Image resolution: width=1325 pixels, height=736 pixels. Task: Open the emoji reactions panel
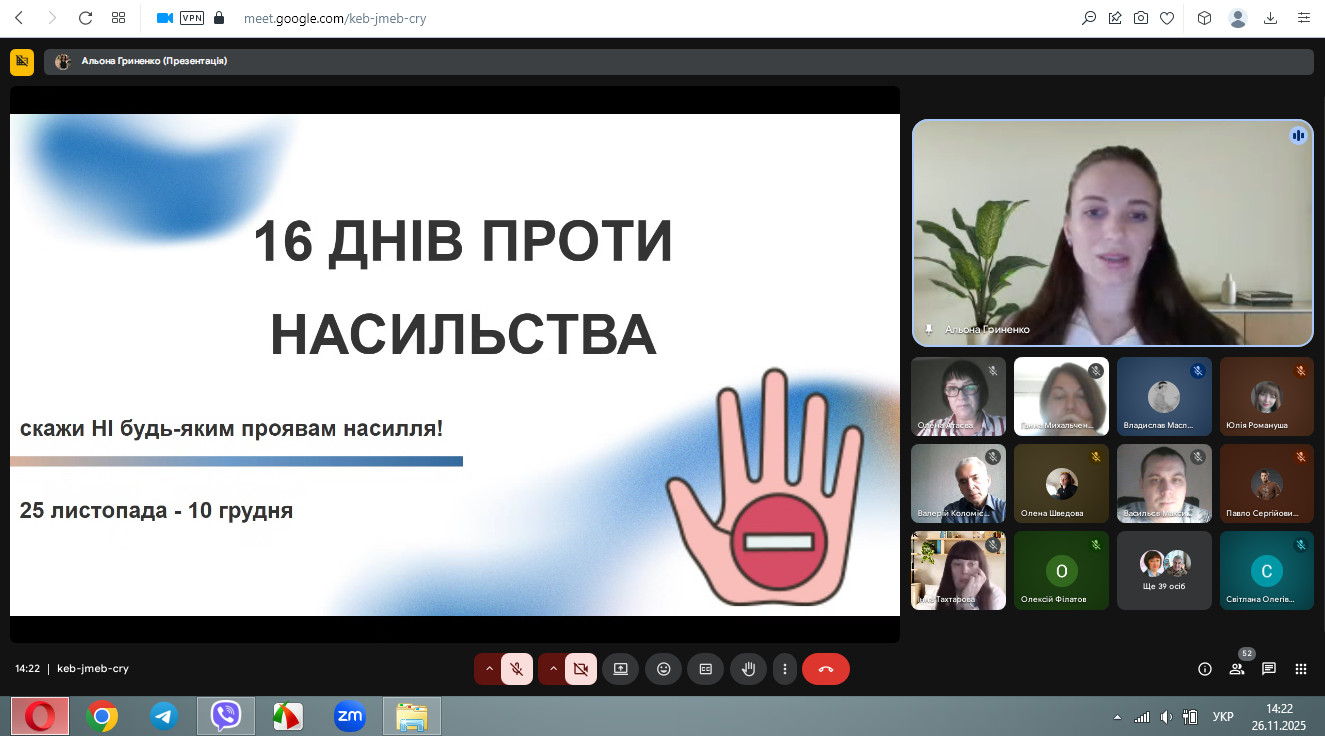tap(663, 669)
